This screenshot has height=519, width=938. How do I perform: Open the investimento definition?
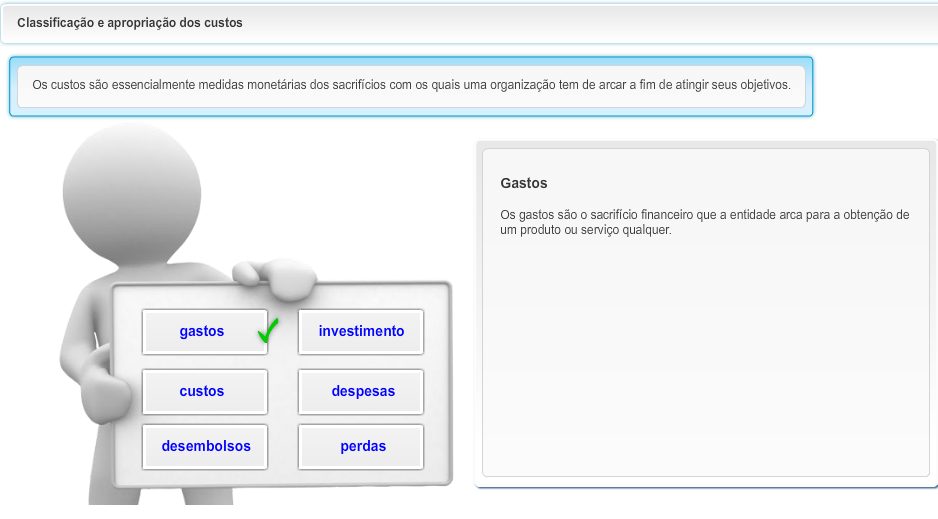click(x=361, y=332)
